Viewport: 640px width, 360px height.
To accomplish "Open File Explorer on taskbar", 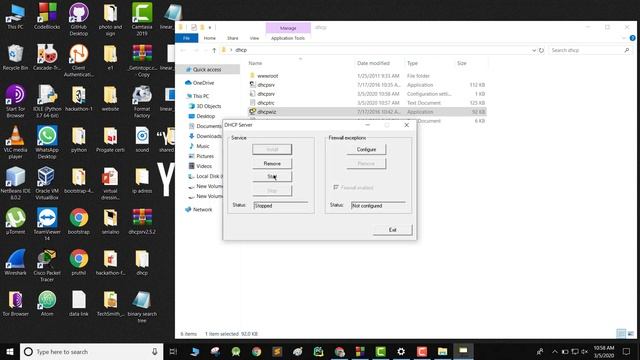I will 442,351.
